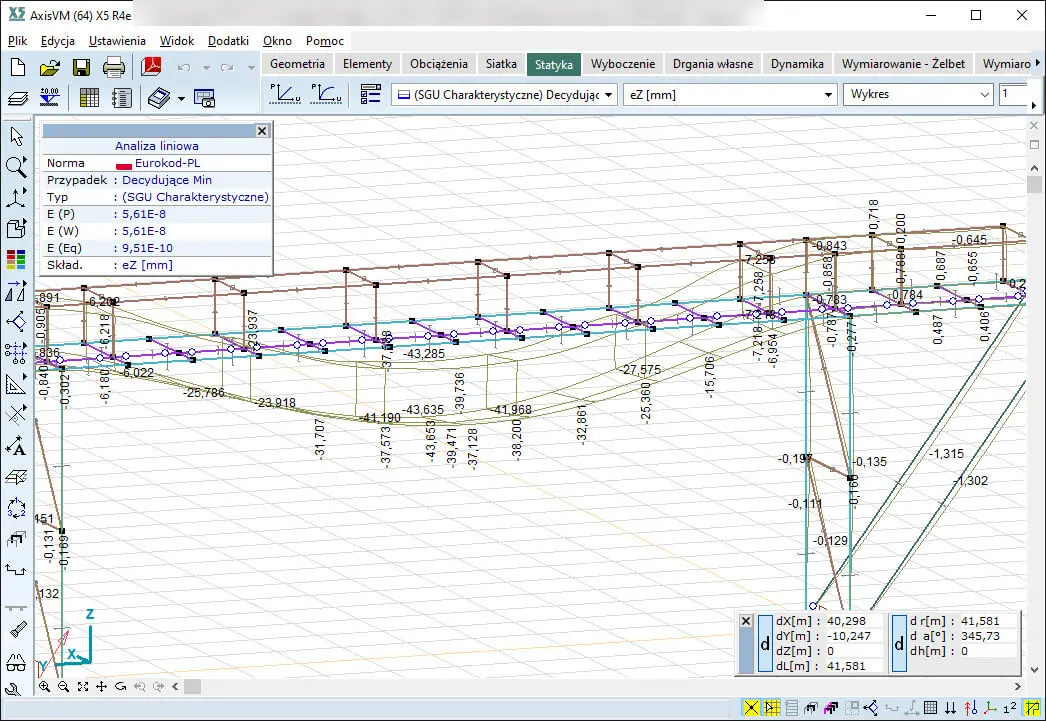Viewport: 1046px width, 721px height.
Task: Click the Print icon in the top toolbar
Action: 114,67
